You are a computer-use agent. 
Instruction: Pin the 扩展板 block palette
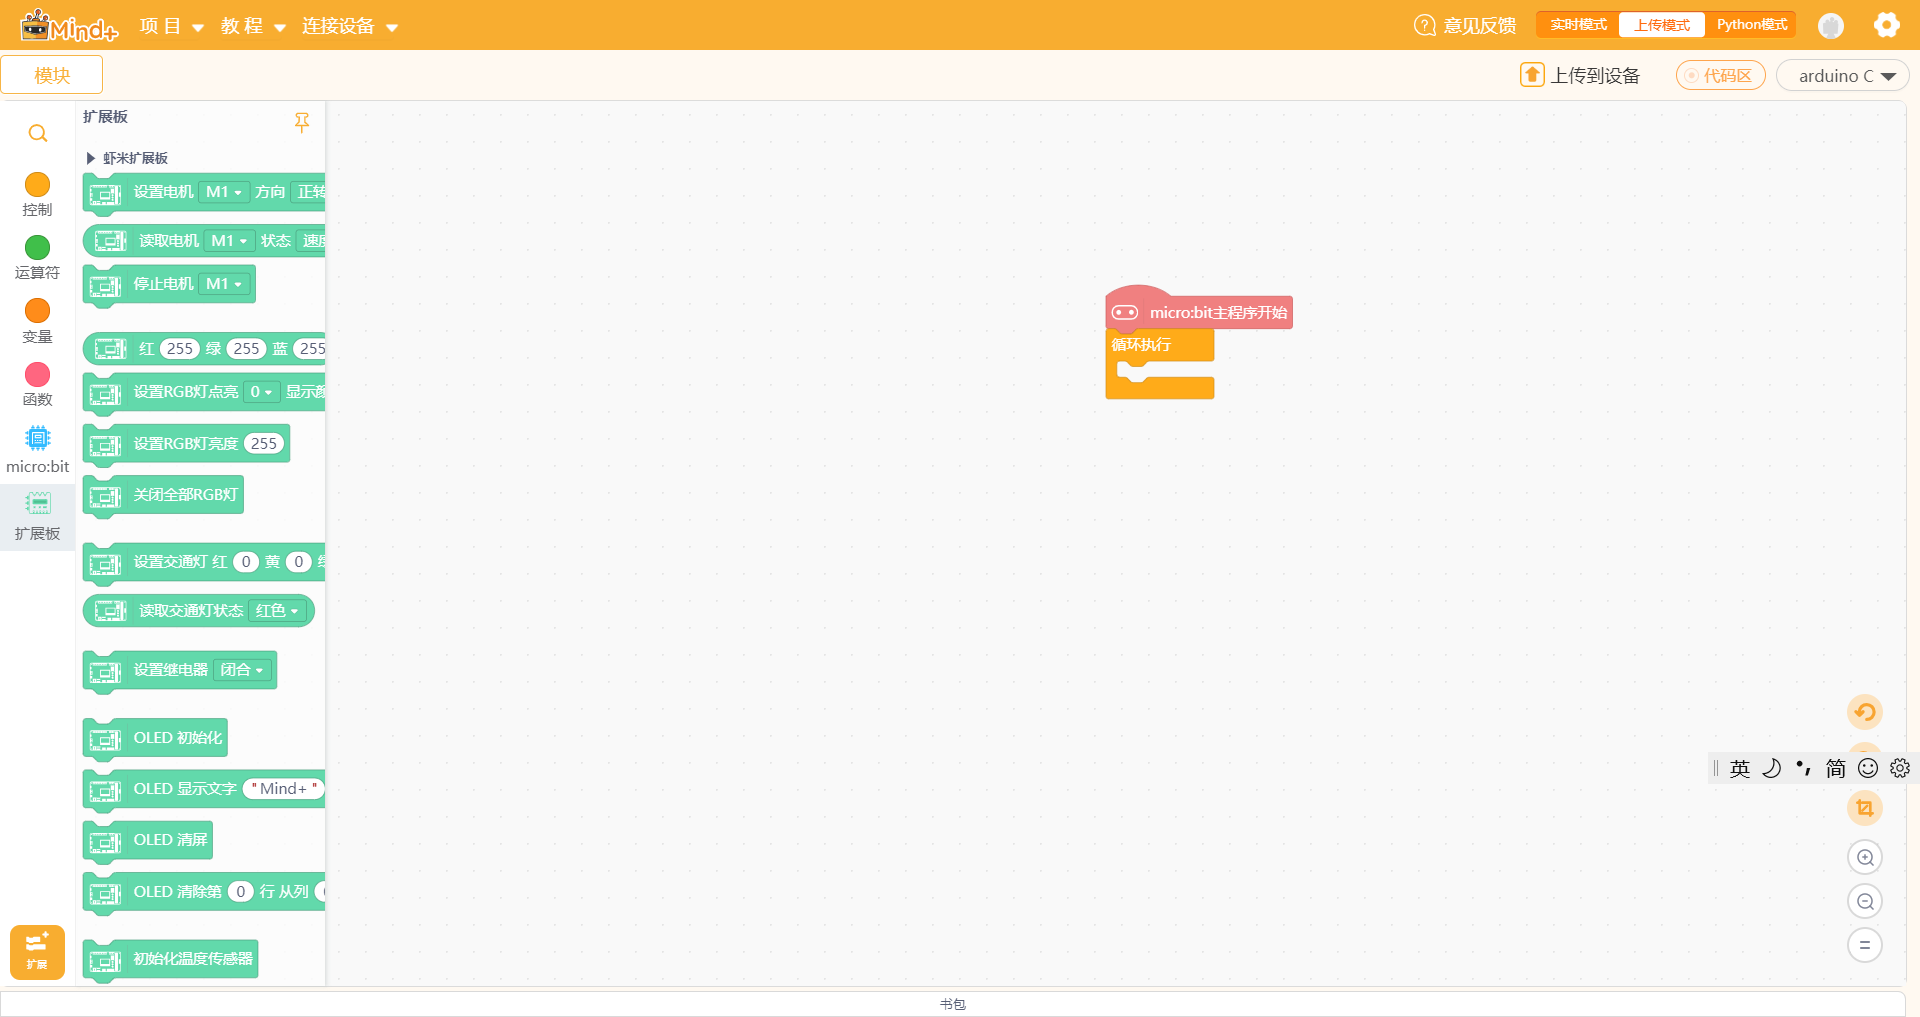302,122
